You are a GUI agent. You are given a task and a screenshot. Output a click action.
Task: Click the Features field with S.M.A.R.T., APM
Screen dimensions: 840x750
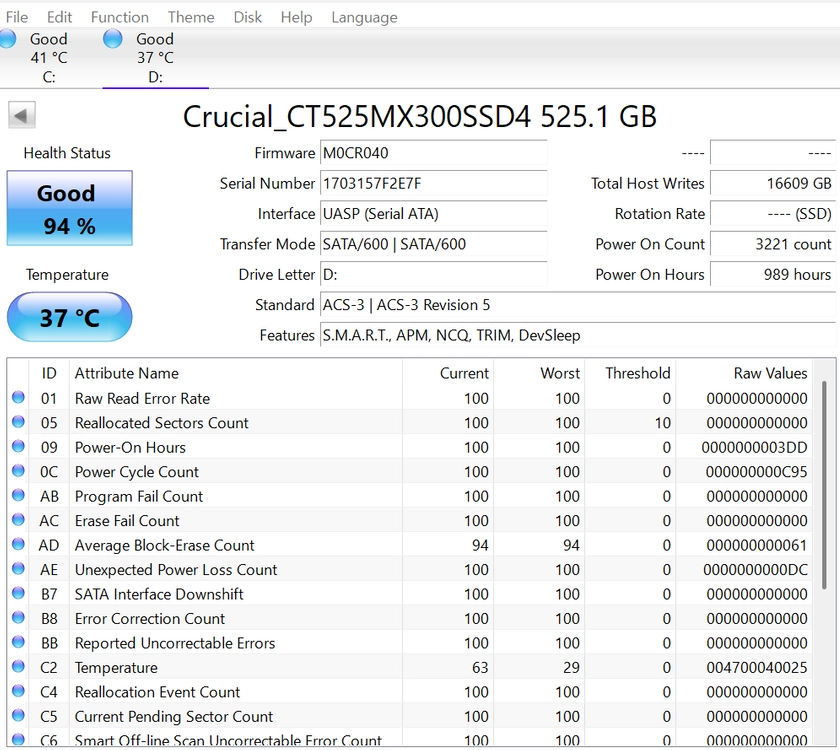click(x=578, y=335)
